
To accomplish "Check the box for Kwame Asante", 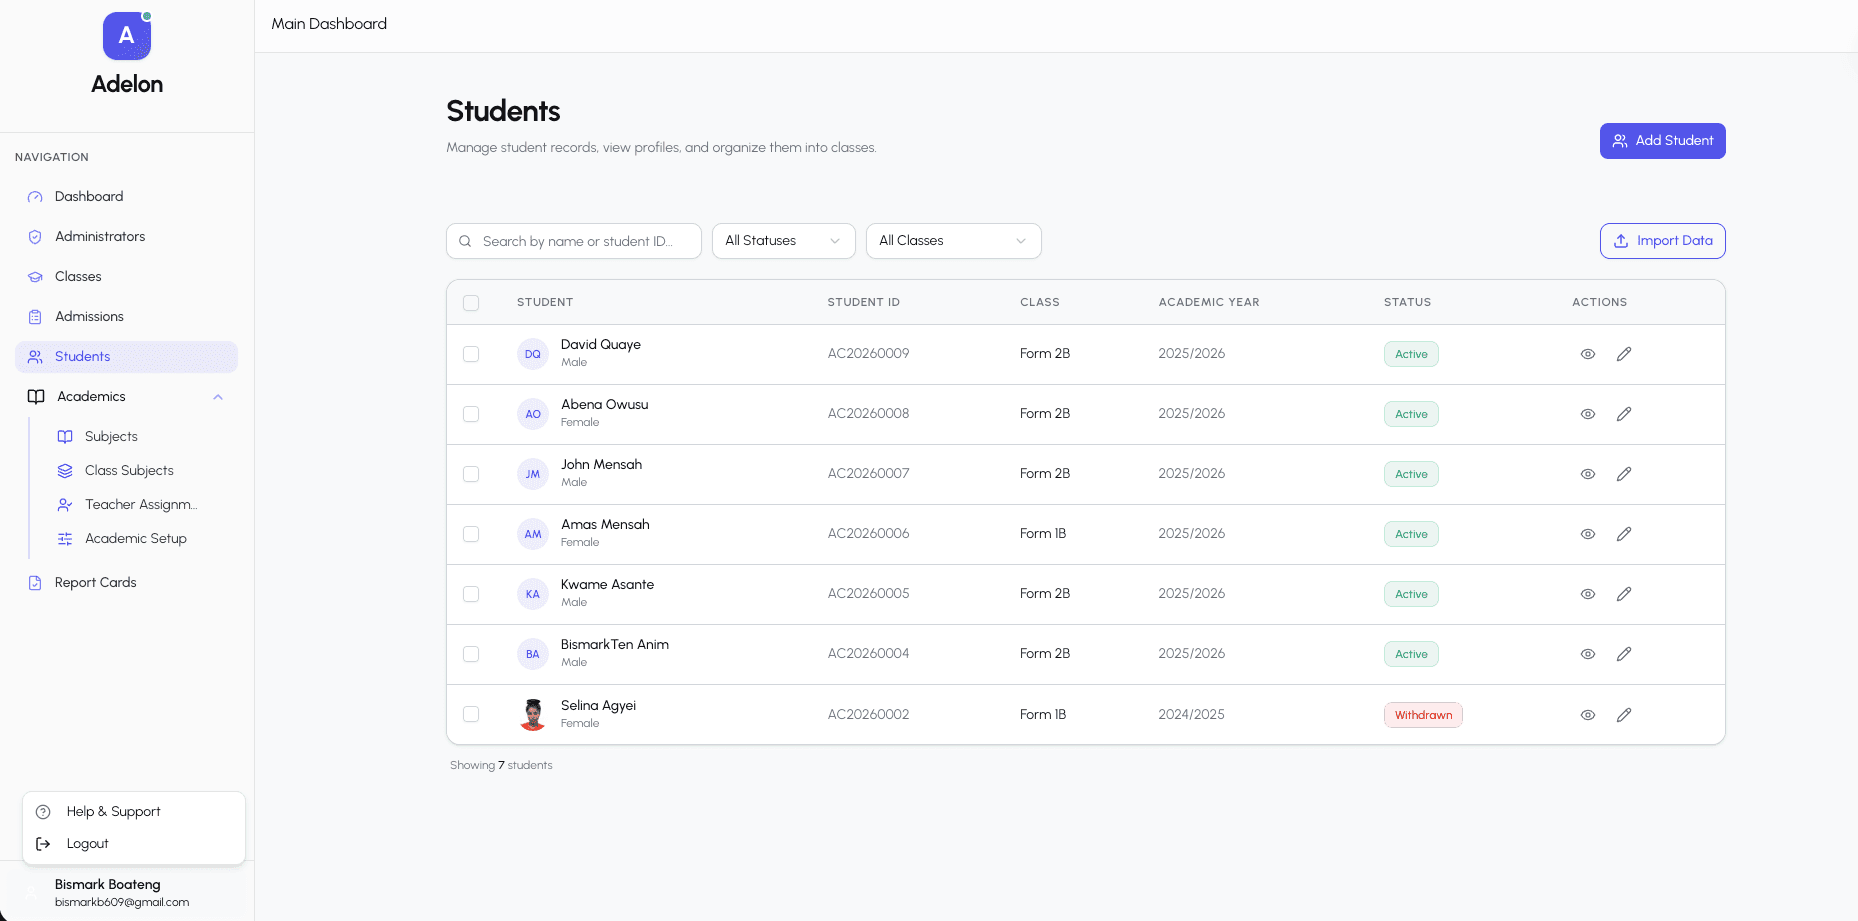I will coord(471,594).
